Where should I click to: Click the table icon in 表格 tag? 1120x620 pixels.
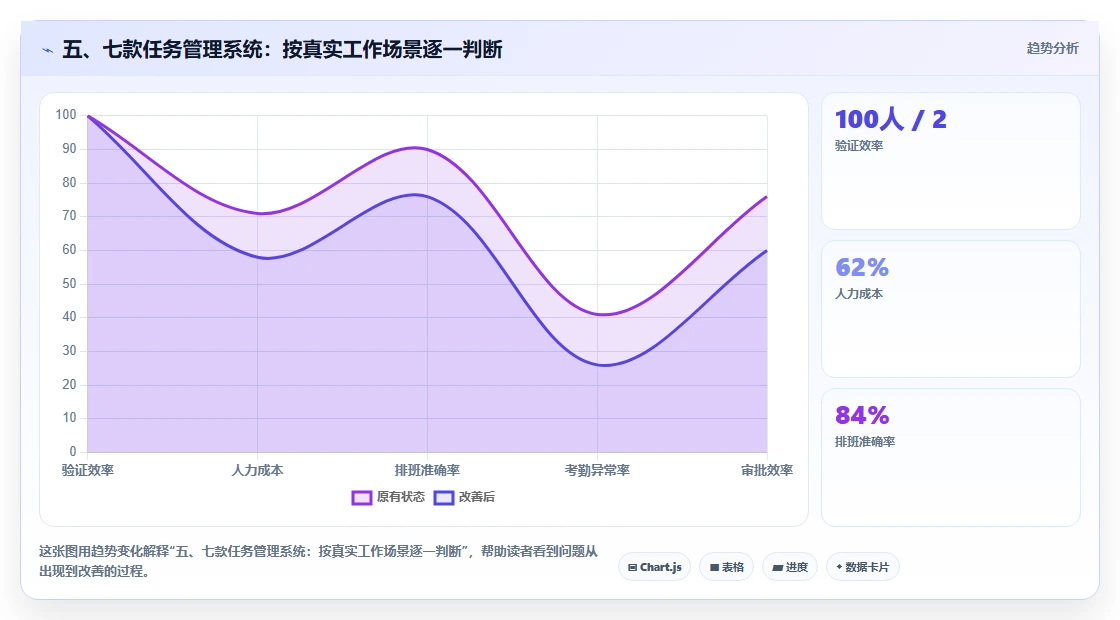714,568
